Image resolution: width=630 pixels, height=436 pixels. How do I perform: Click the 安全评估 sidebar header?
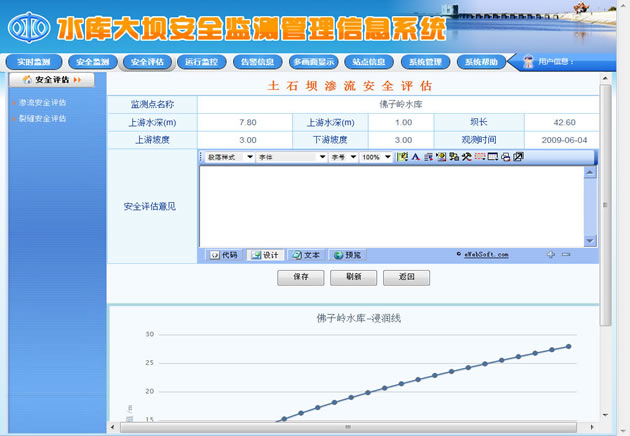pos(52,80)
